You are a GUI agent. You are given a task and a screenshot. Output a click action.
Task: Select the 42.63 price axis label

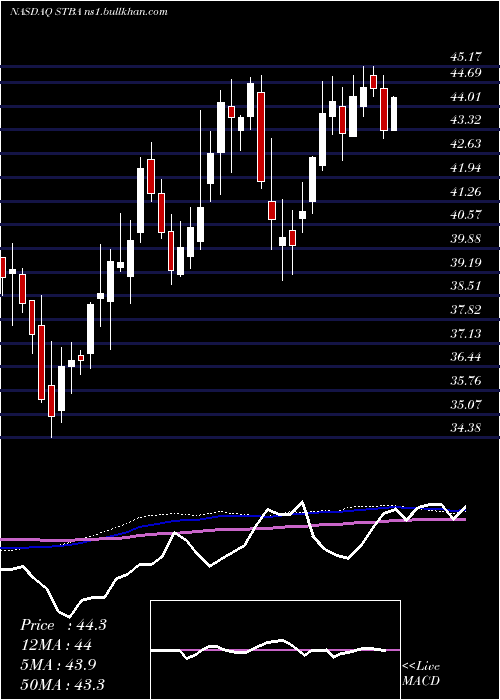click(465, 144)
